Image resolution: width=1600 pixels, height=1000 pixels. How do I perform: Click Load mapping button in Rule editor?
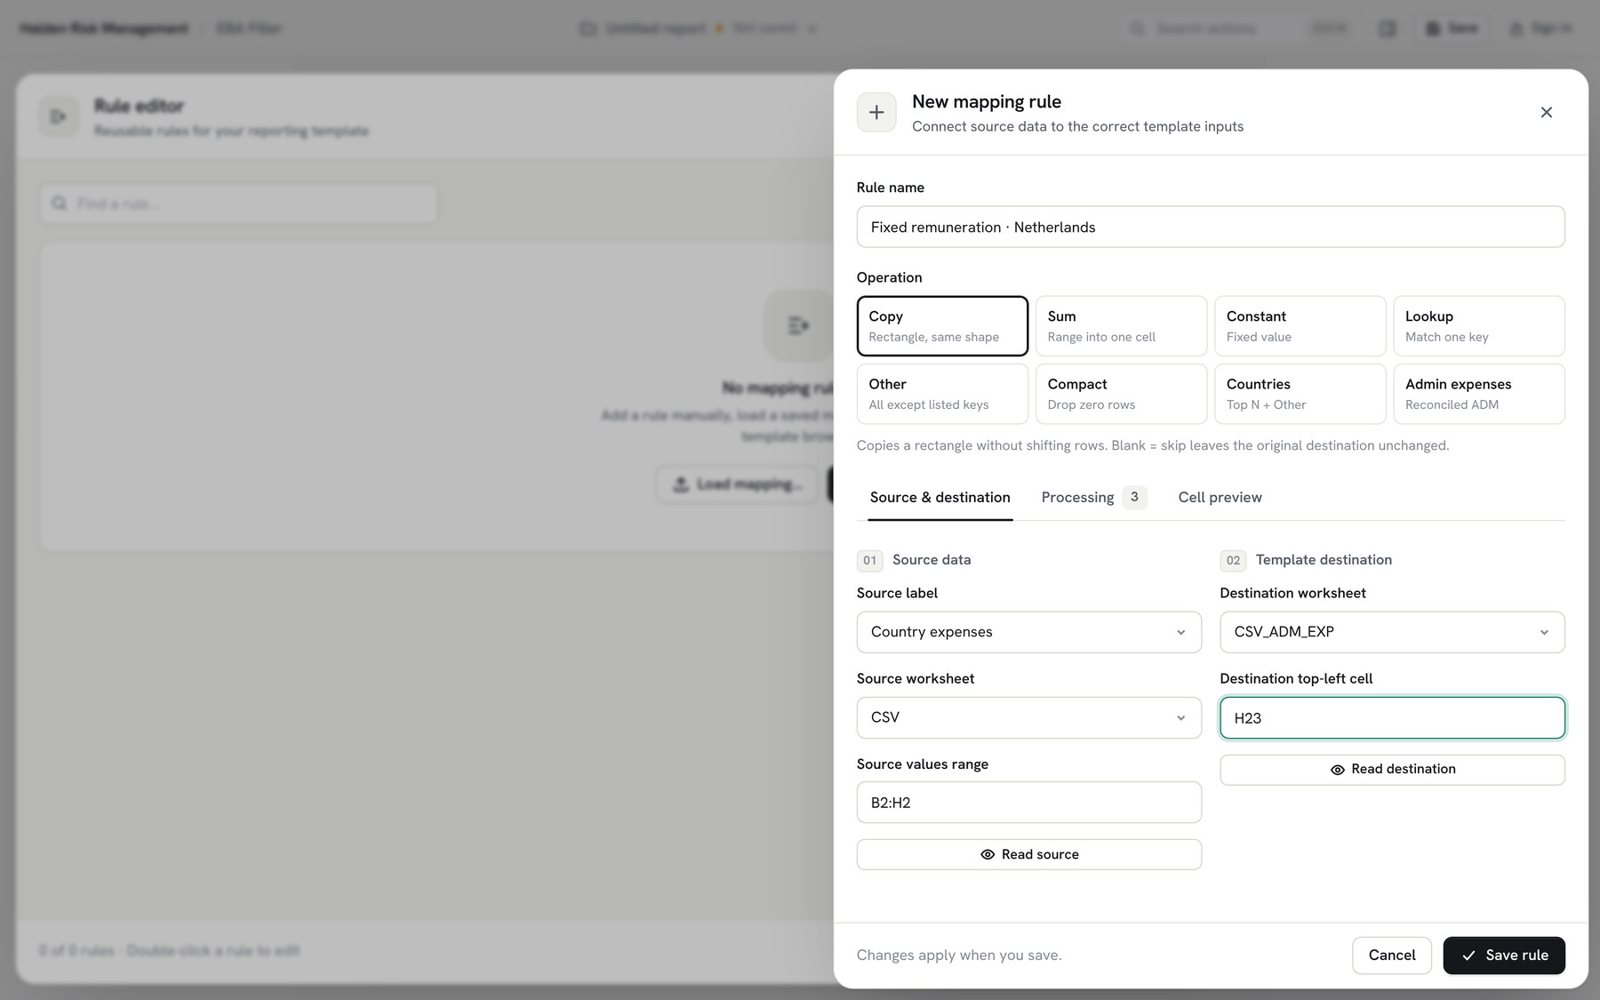coord(738,484)
